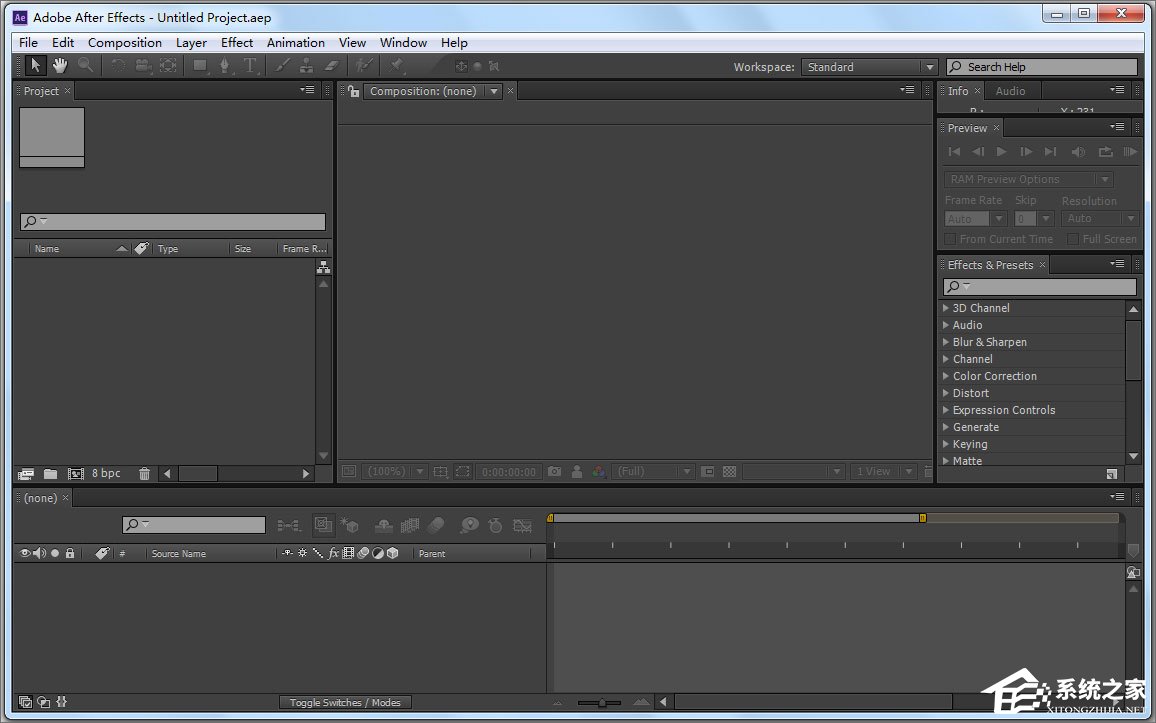Open the Composition (none) dropdown arrow

(x=494, y=91)
